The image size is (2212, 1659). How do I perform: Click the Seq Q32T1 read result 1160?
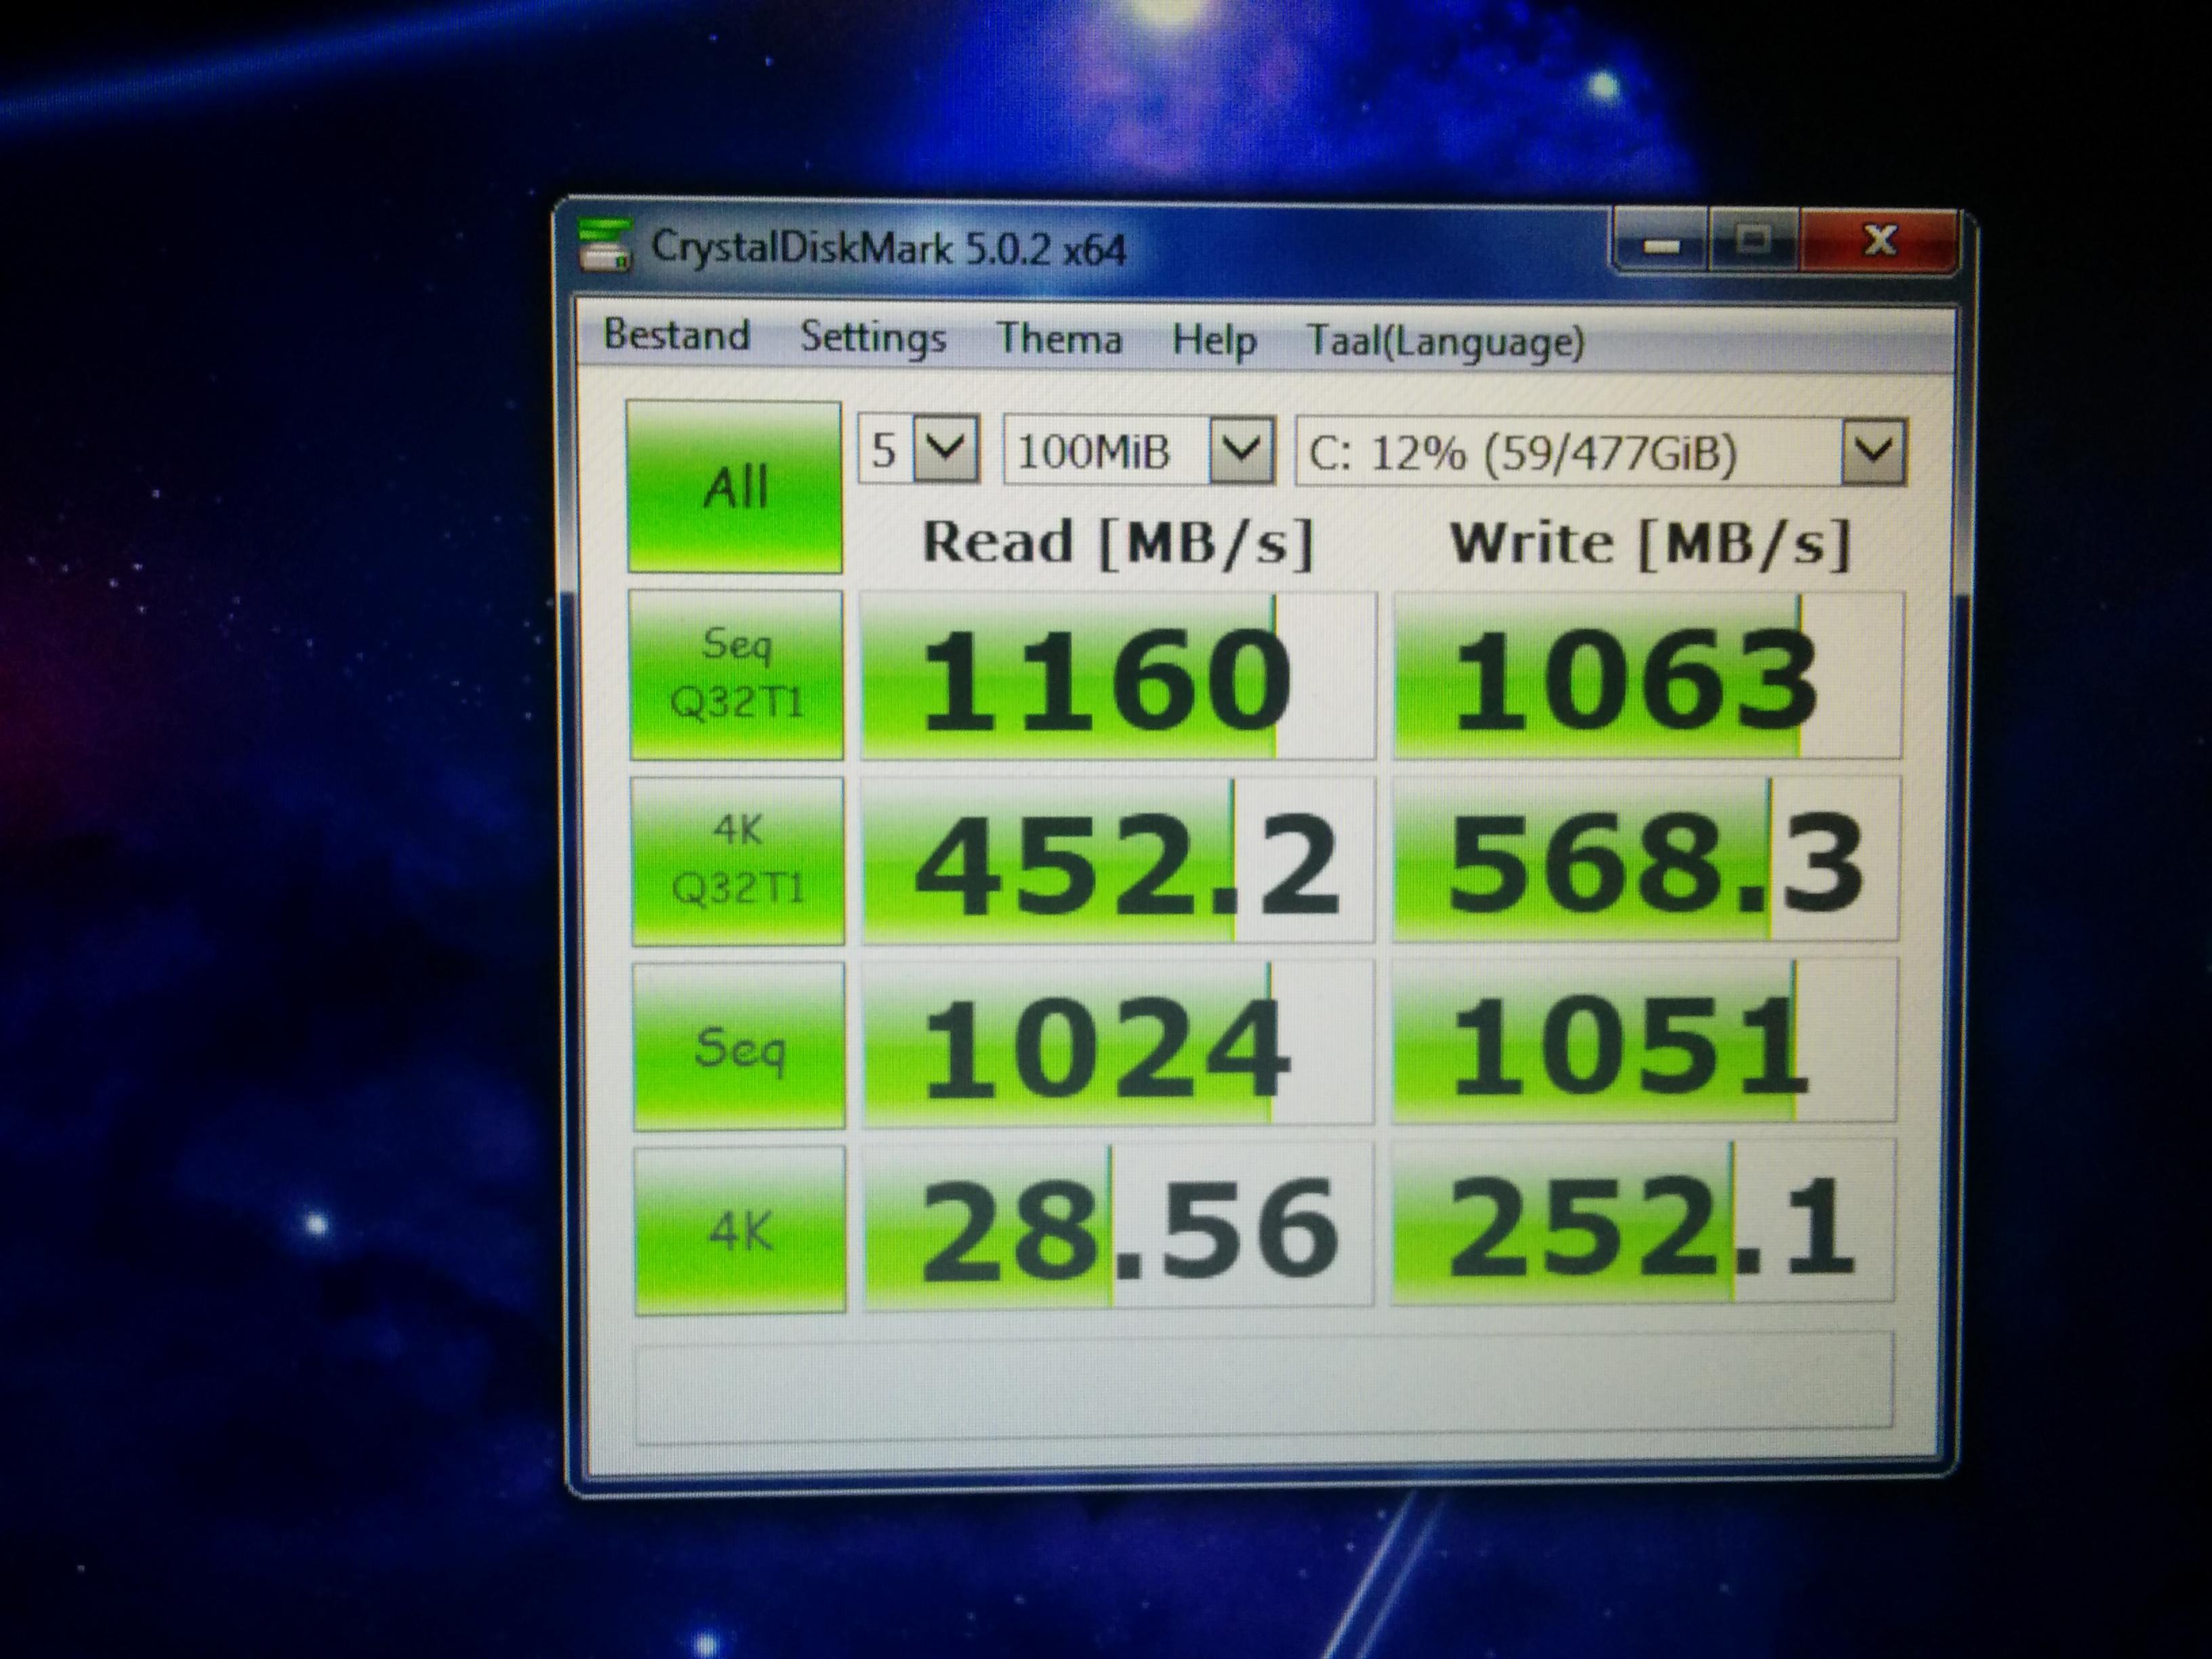click(1118, 677)
